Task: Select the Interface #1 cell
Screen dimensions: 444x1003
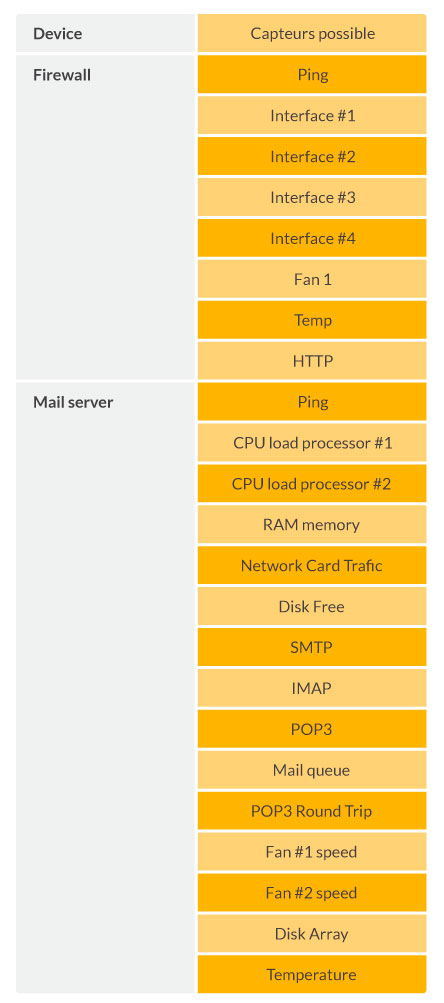Action: point(312,115)
